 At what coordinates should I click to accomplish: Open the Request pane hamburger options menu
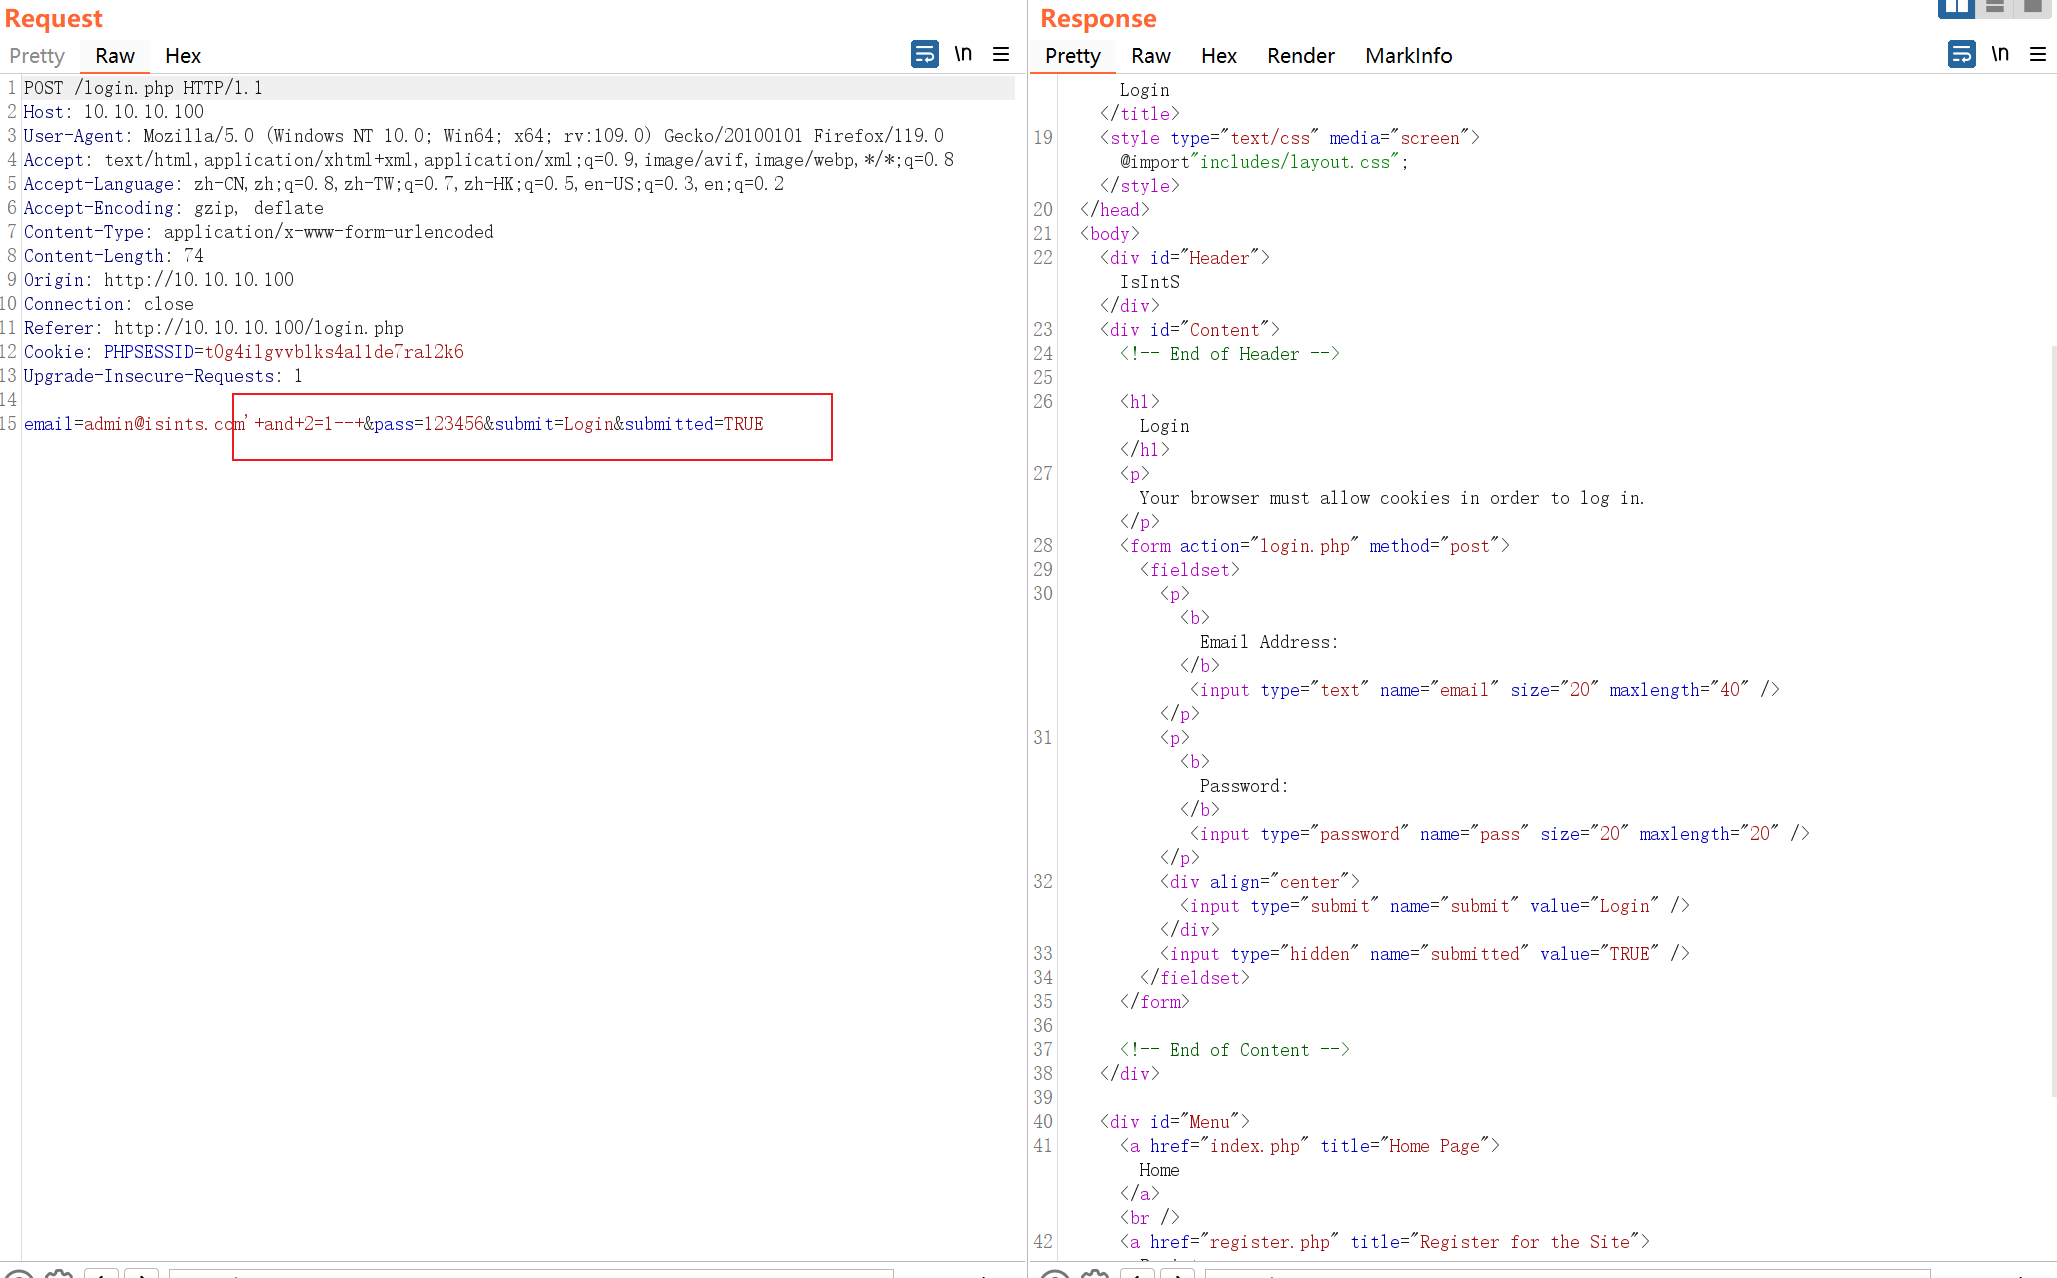[x=1001, y=54]
